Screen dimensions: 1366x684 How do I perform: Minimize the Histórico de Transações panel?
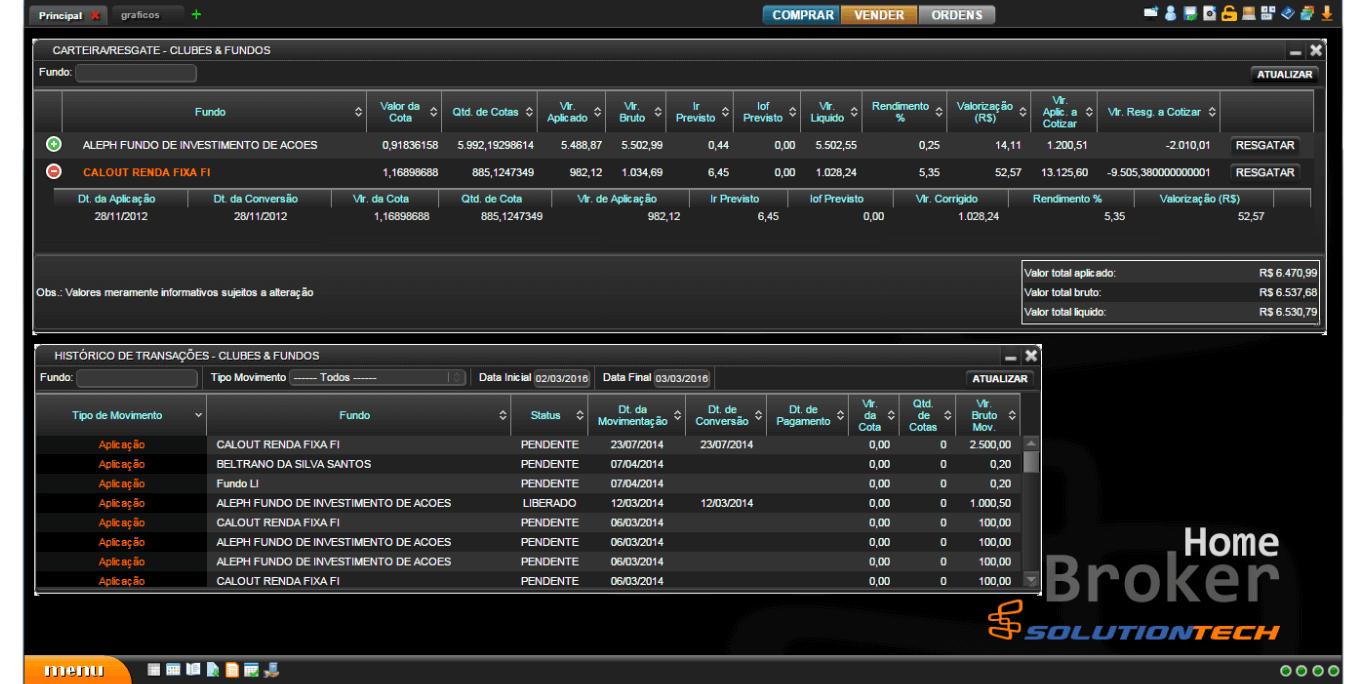coord(1011,356)
